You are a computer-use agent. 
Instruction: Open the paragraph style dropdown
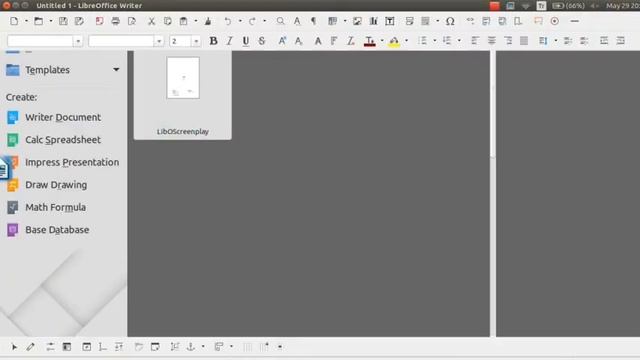point(78,41)
